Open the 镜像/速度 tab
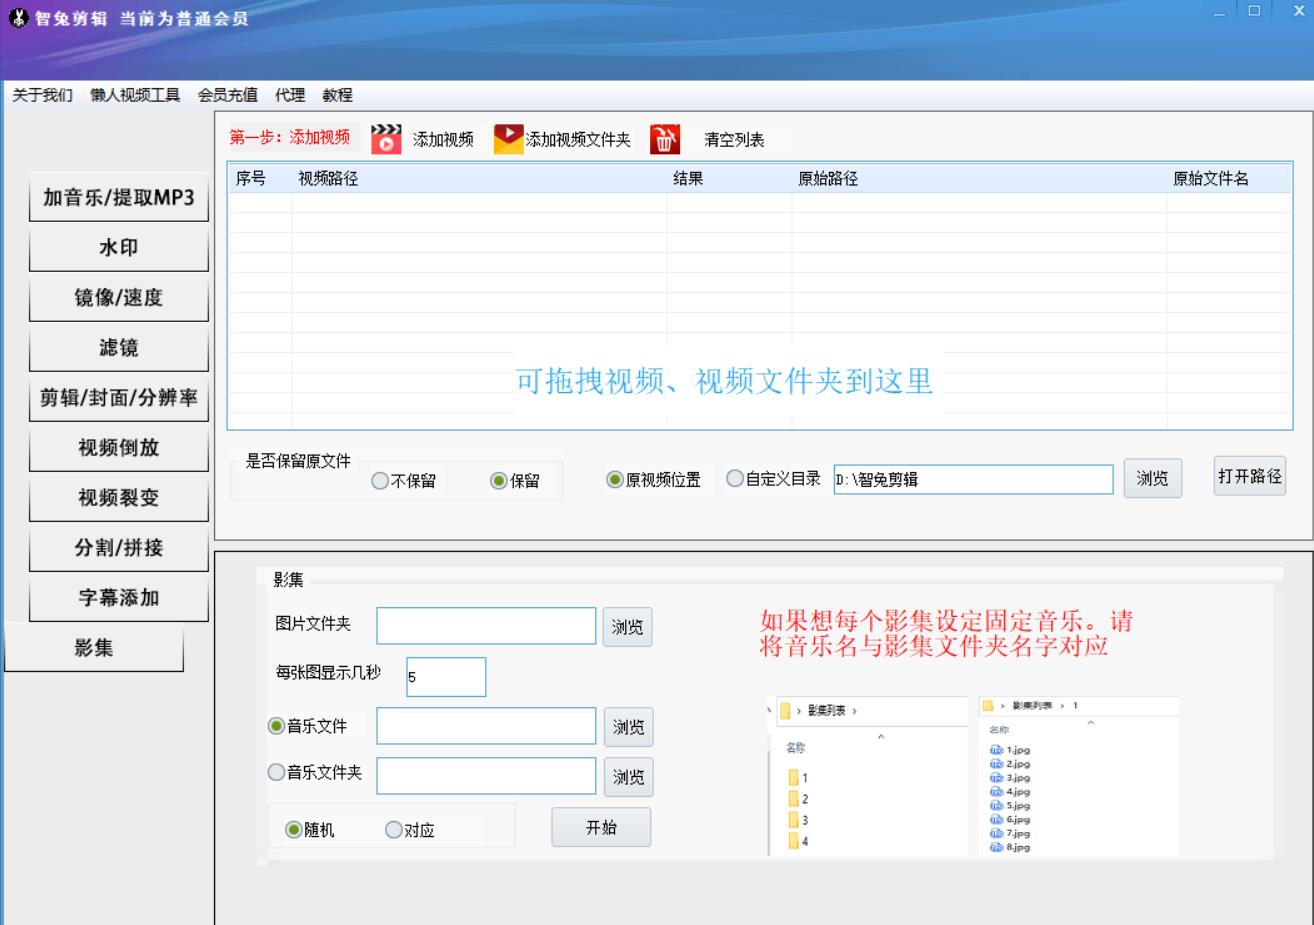 point(118,297)
